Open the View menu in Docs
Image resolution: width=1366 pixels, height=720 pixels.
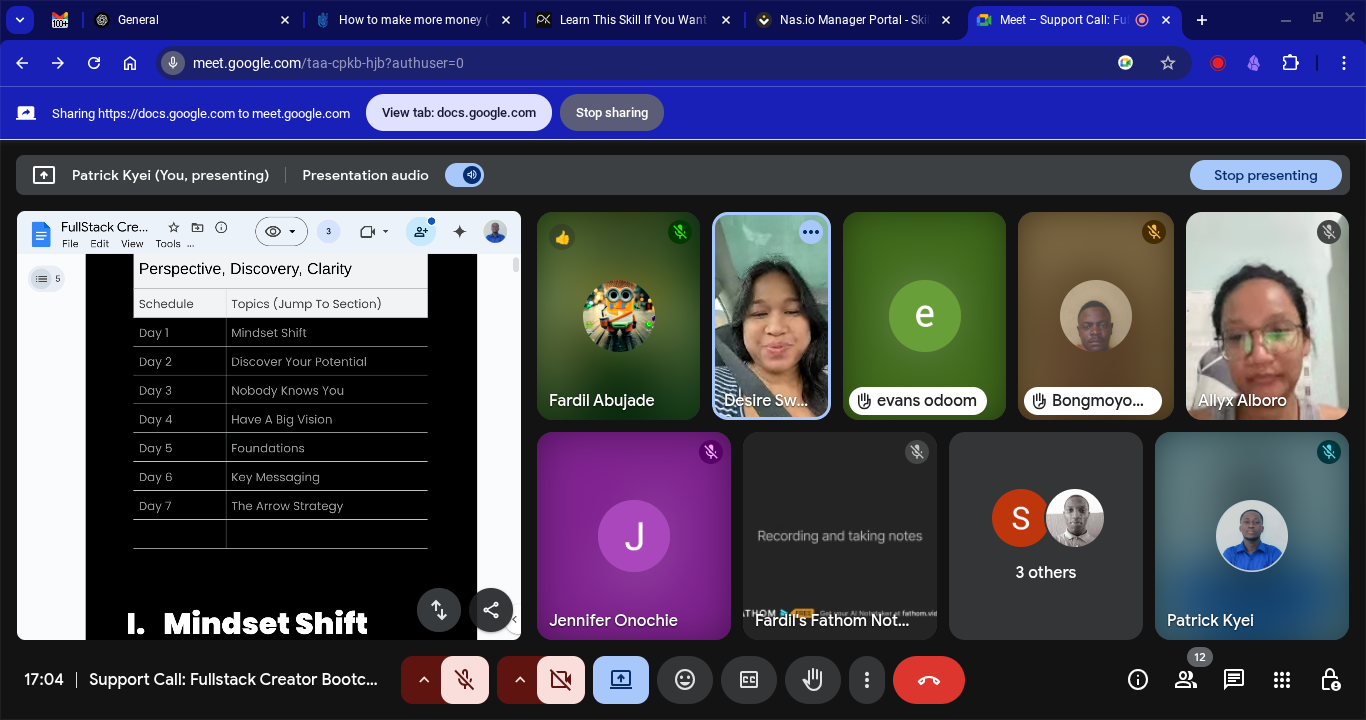[132, 244]
